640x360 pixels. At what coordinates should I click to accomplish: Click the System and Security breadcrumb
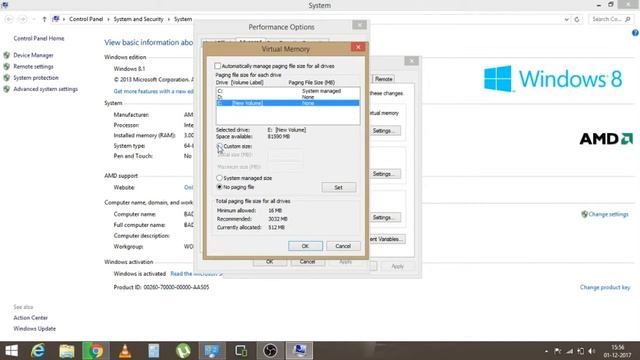pos(138,19)
